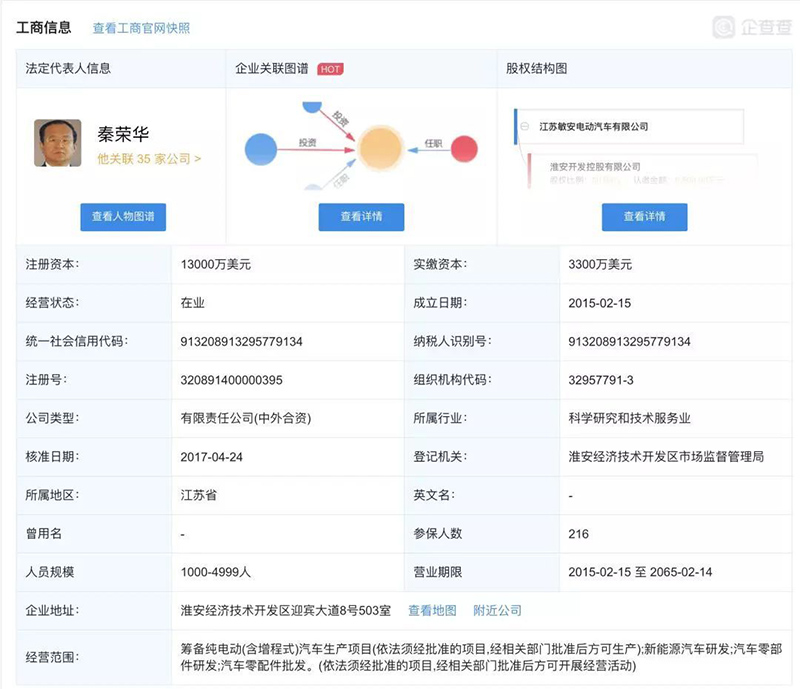Viewport: 800px width, 689px height.
Task: Click the 登记机关 label
Action: click(440, 457)
